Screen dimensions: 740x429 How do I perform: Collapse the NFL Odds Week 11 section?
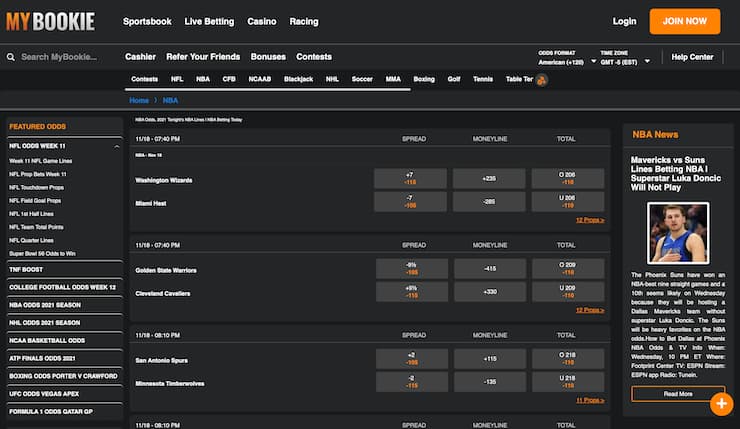click(115, 146)
